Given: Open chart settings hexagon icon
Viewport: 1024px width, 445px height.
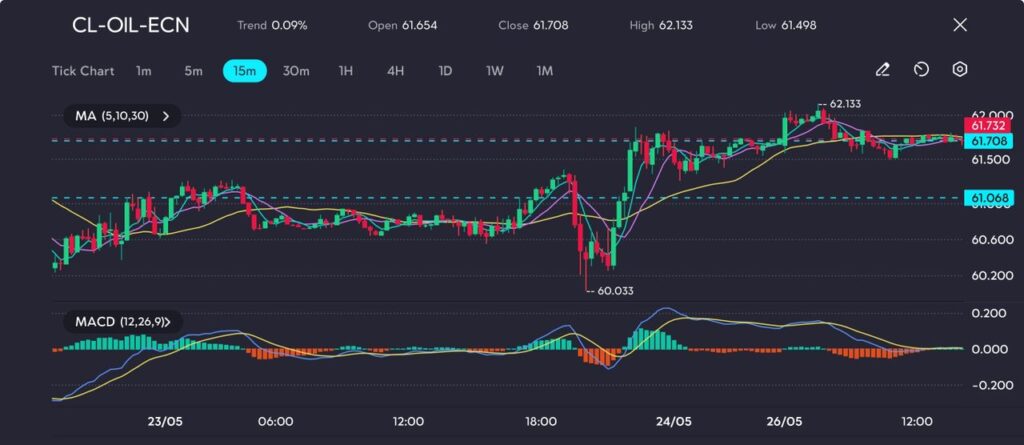Looking at the screenshot, I should point(959,70).
